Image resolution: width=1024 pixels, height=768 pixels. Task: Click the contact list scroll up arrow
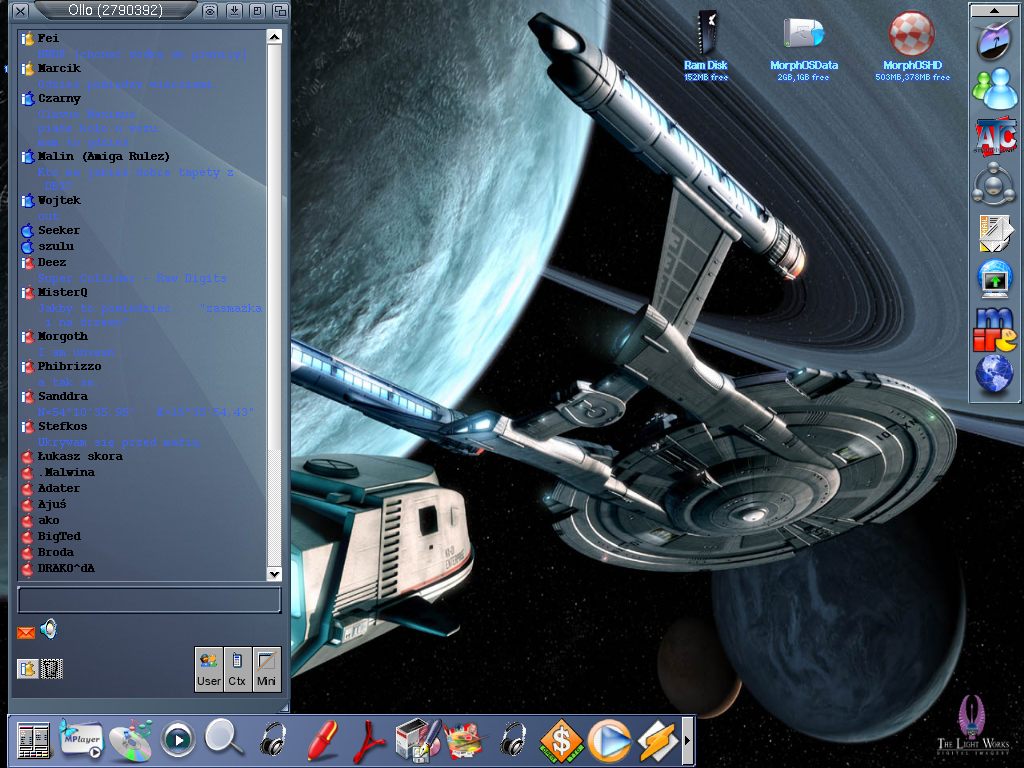(274, 37)
